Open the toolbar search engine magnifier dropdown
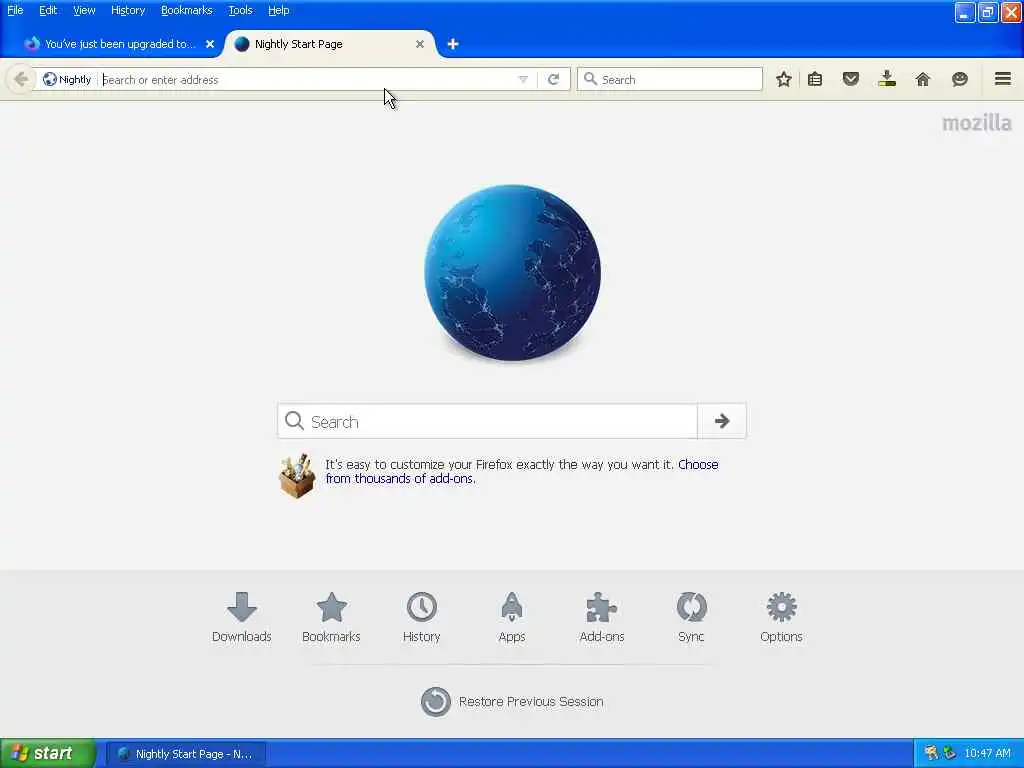 pos(590,79)
